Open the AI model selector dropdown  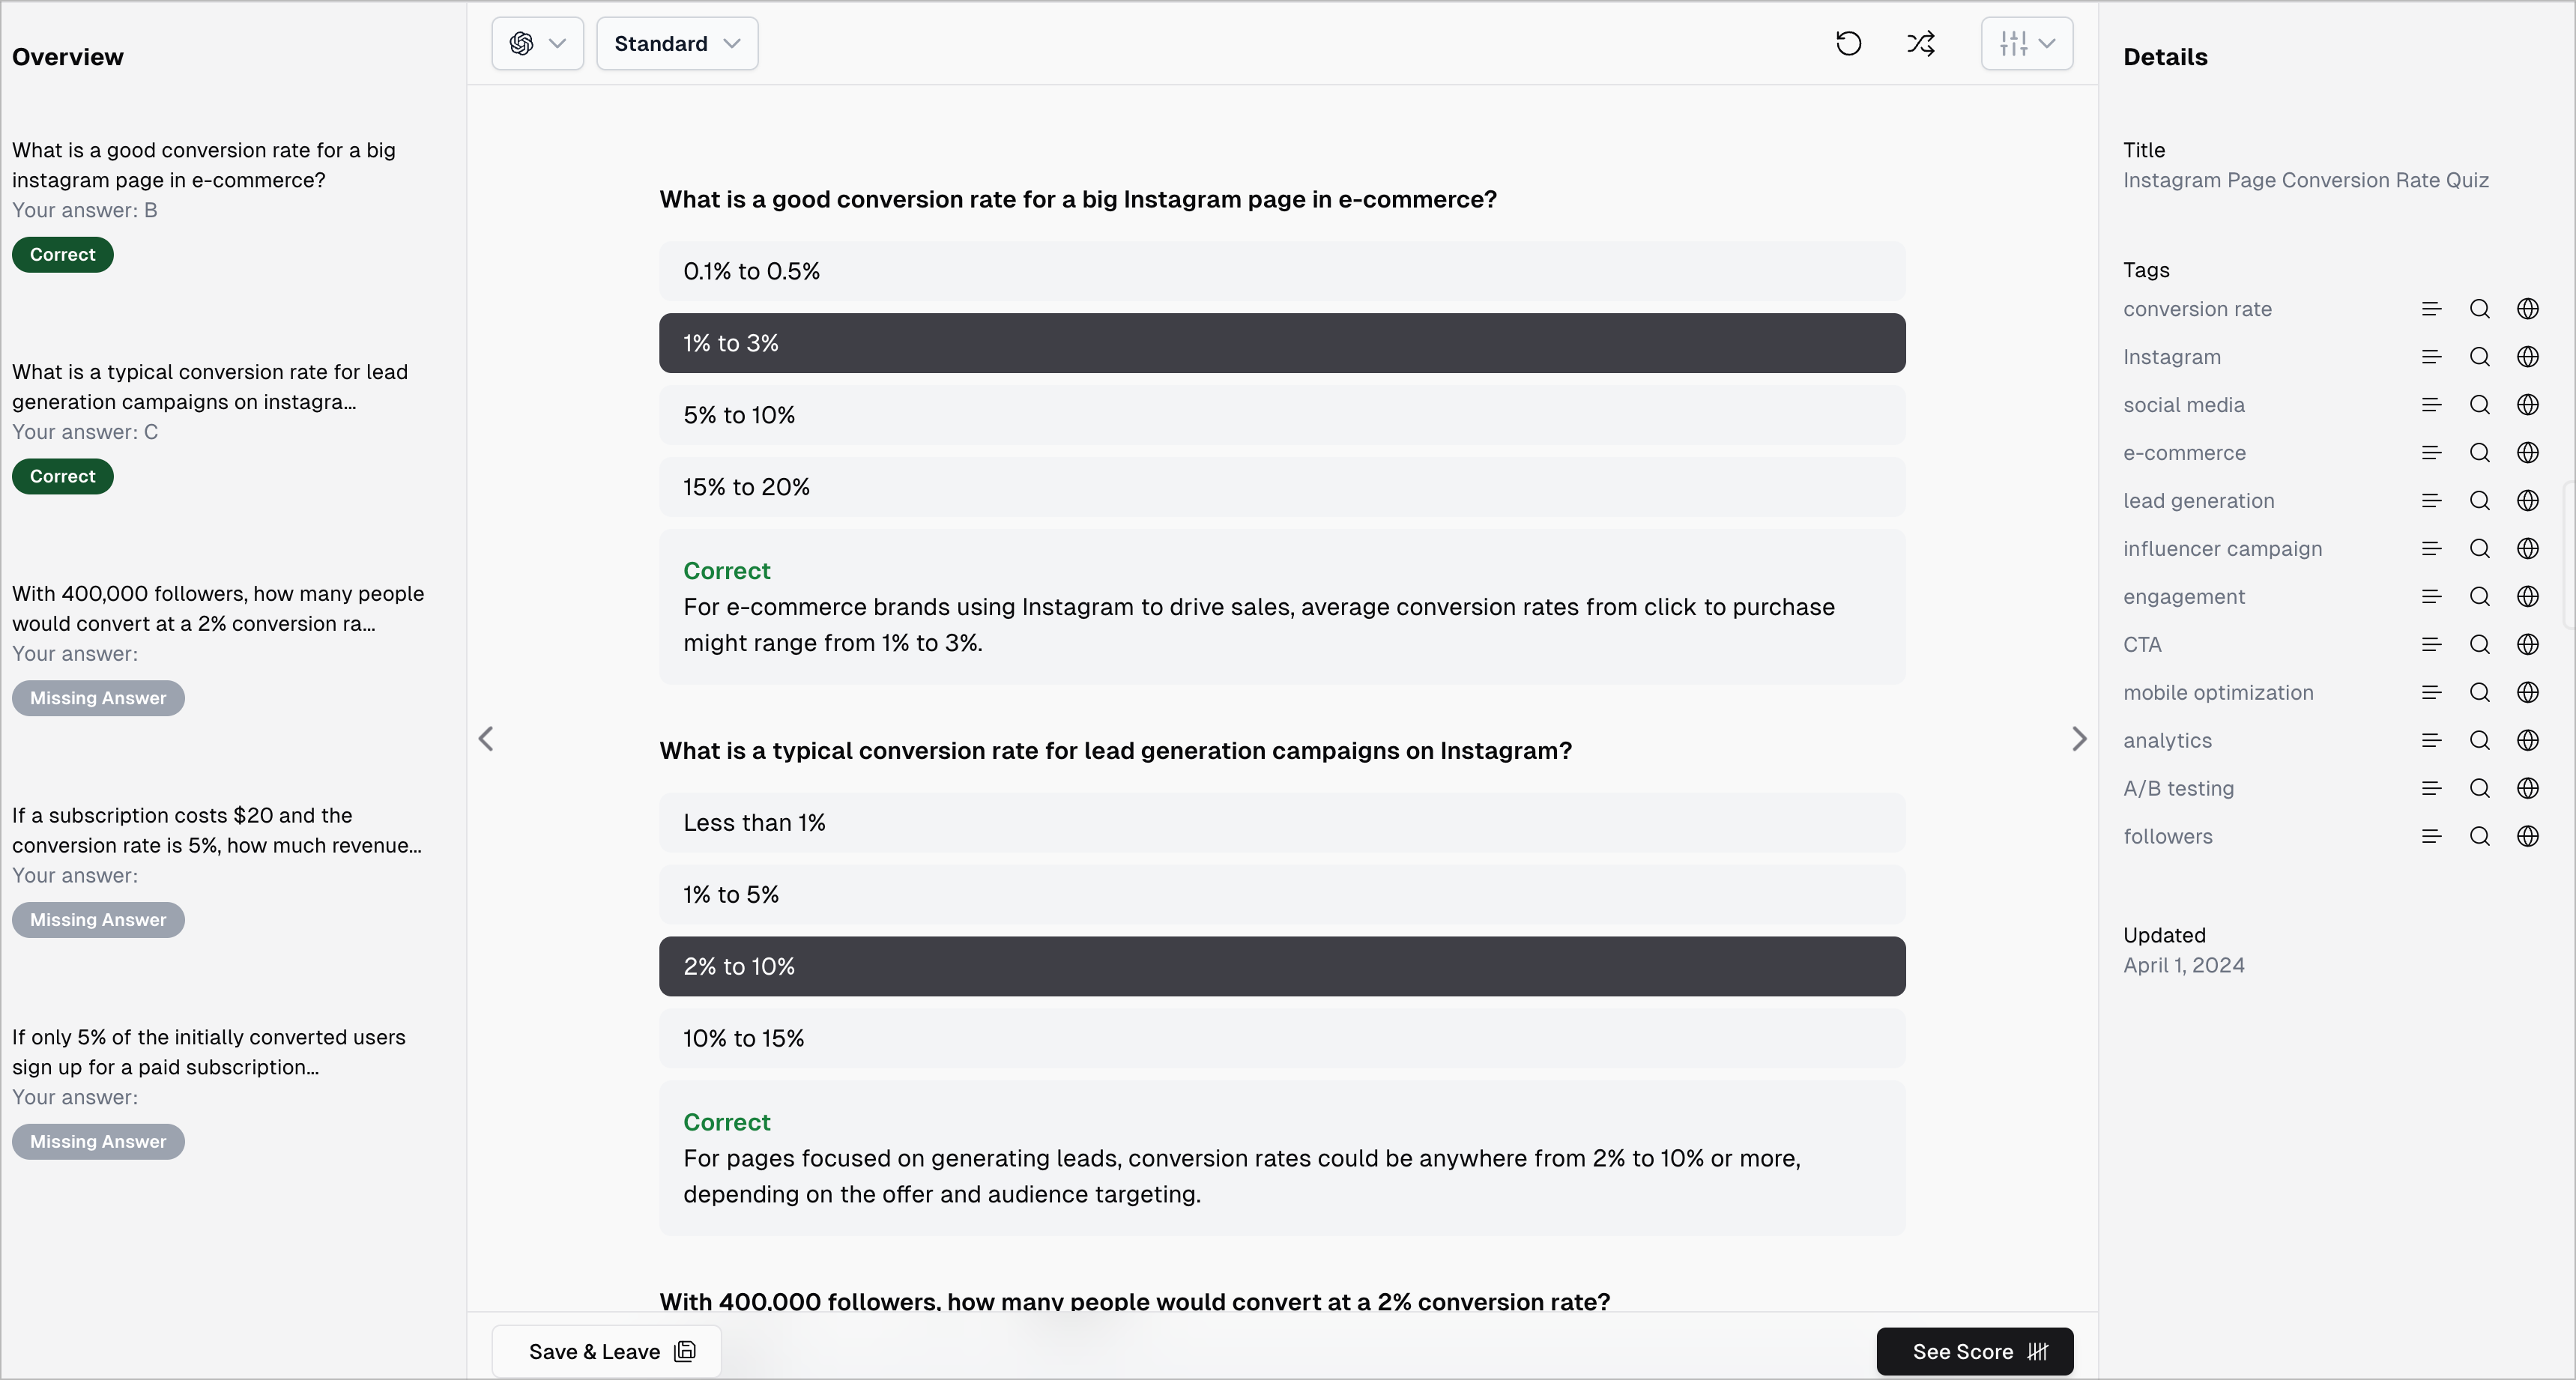pyautogui.click(x=537, y=44)
